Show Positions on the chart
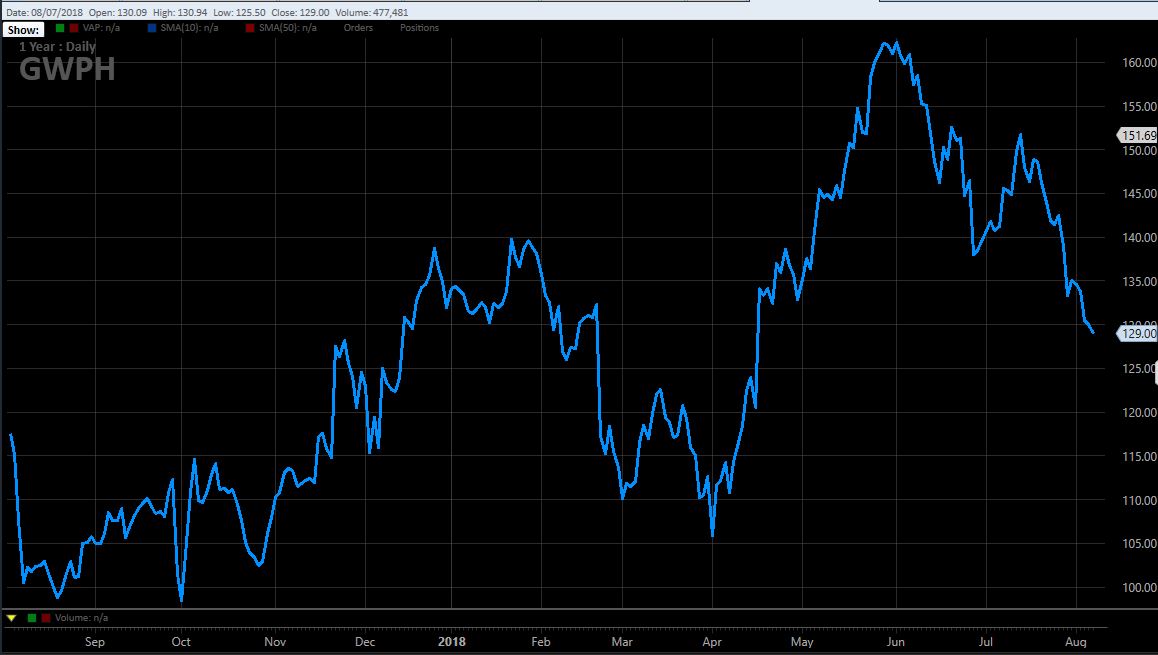The width and height of the screenshot is (1158, 655). click(419, 28)
